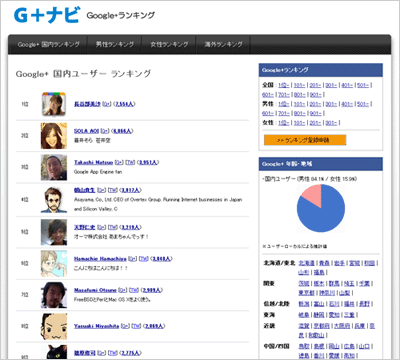Click the sunglasses cartoon avatar at rank 4

54,200
